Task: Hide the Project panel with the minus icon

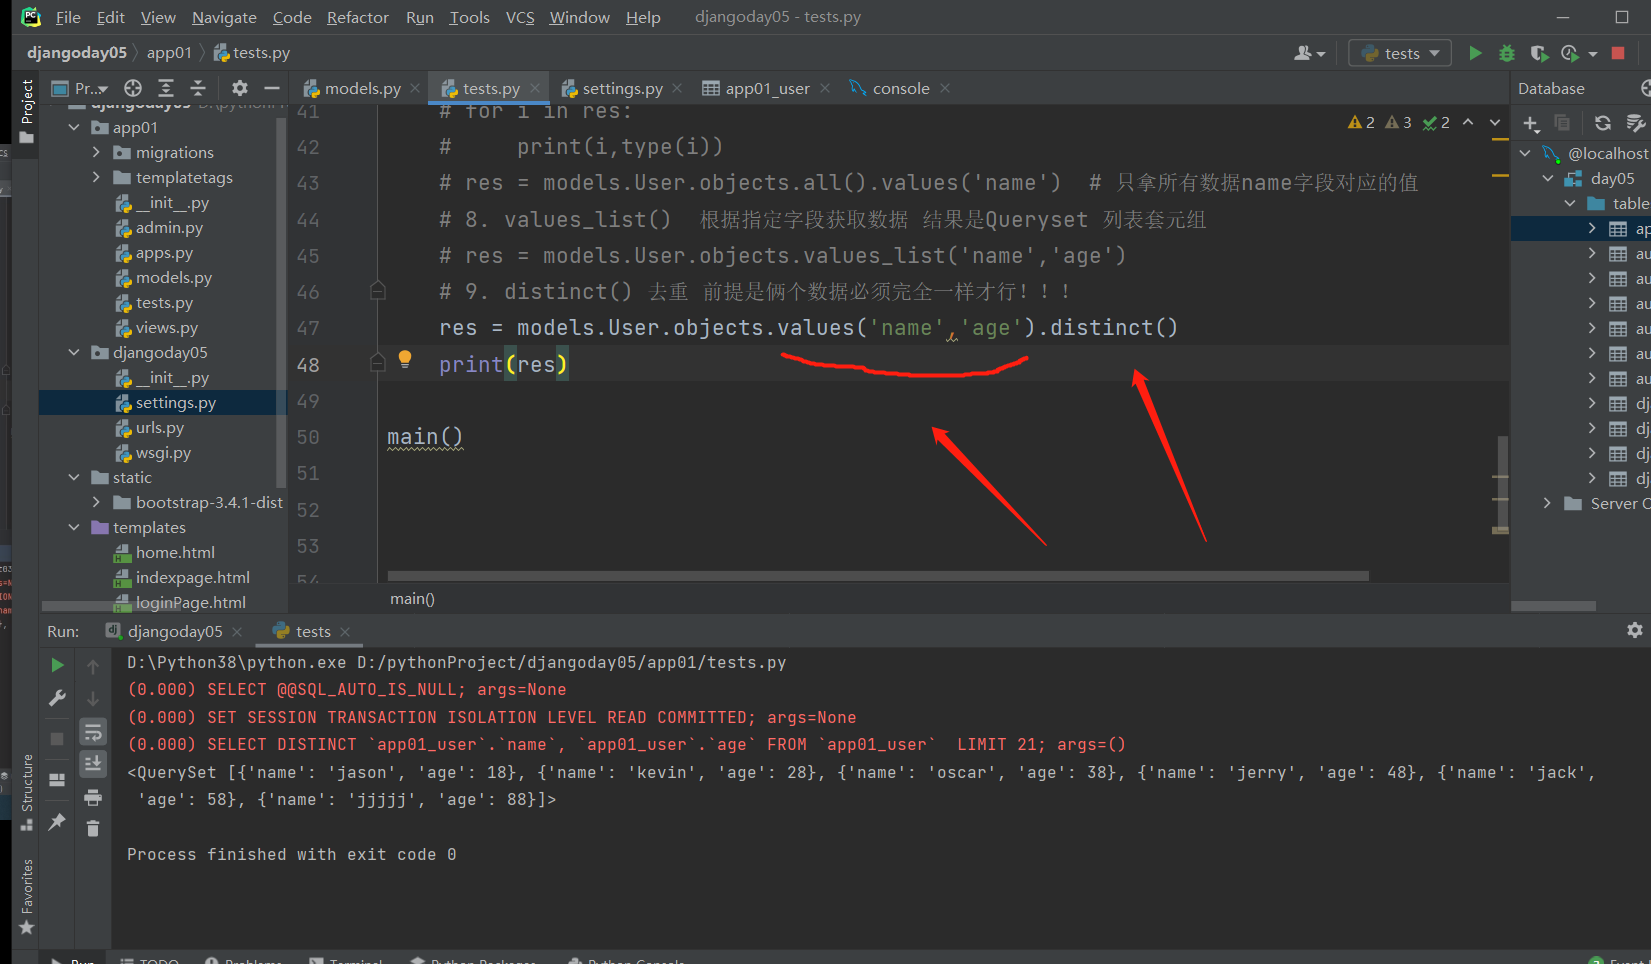Action: 271,88
